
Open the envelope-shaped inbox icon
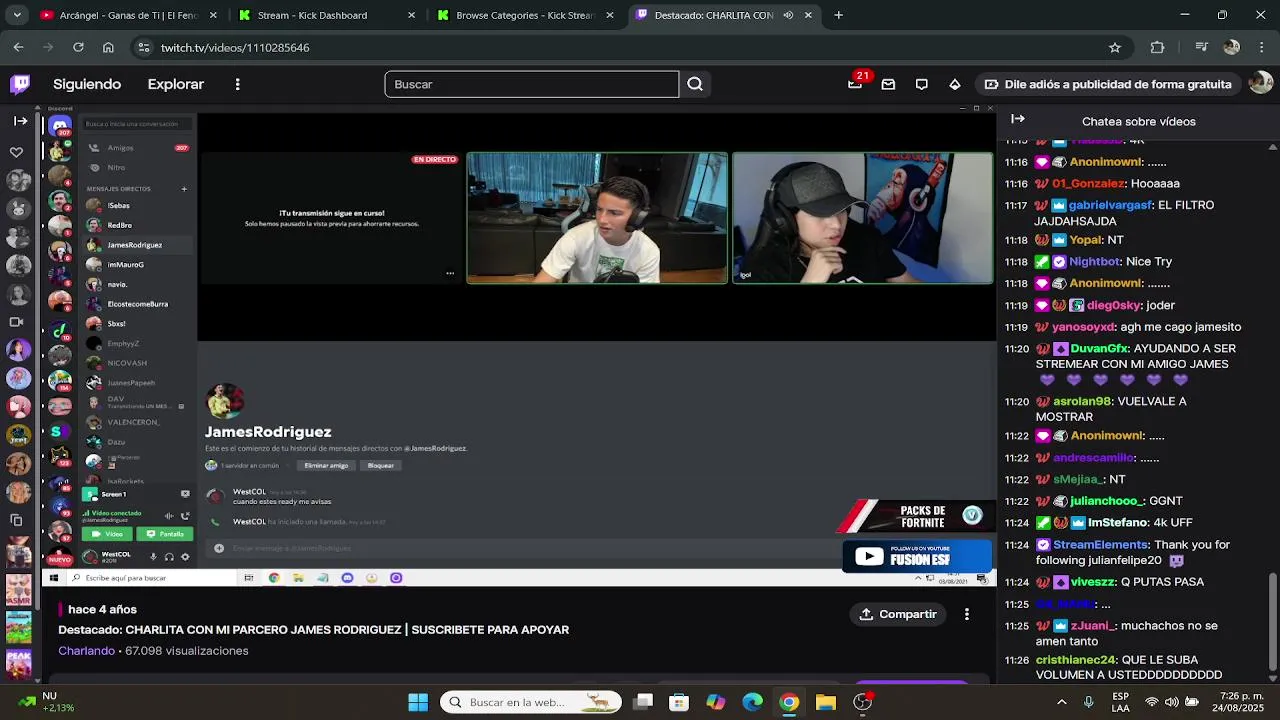point(888,84)
